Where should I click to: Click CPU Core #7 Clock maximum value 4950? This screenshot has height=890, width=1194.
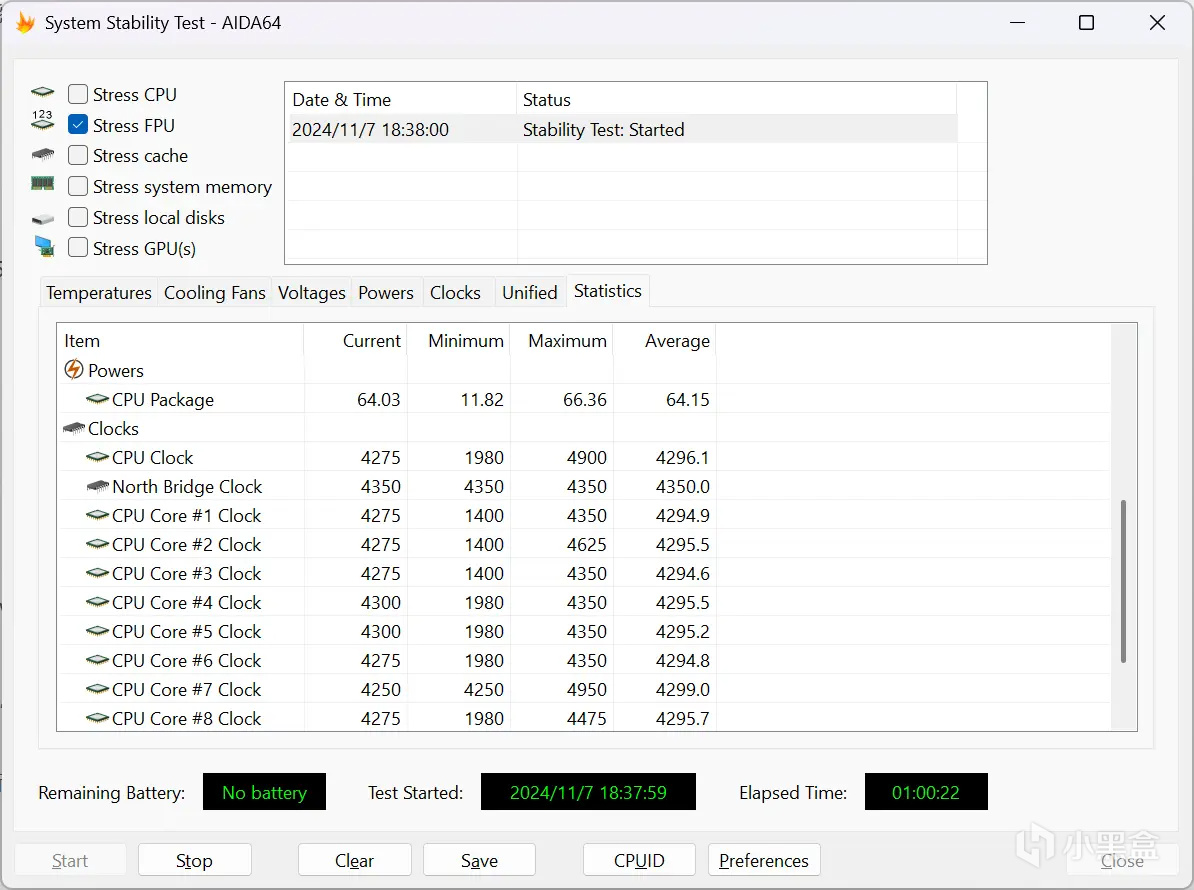tap(586, 689)
